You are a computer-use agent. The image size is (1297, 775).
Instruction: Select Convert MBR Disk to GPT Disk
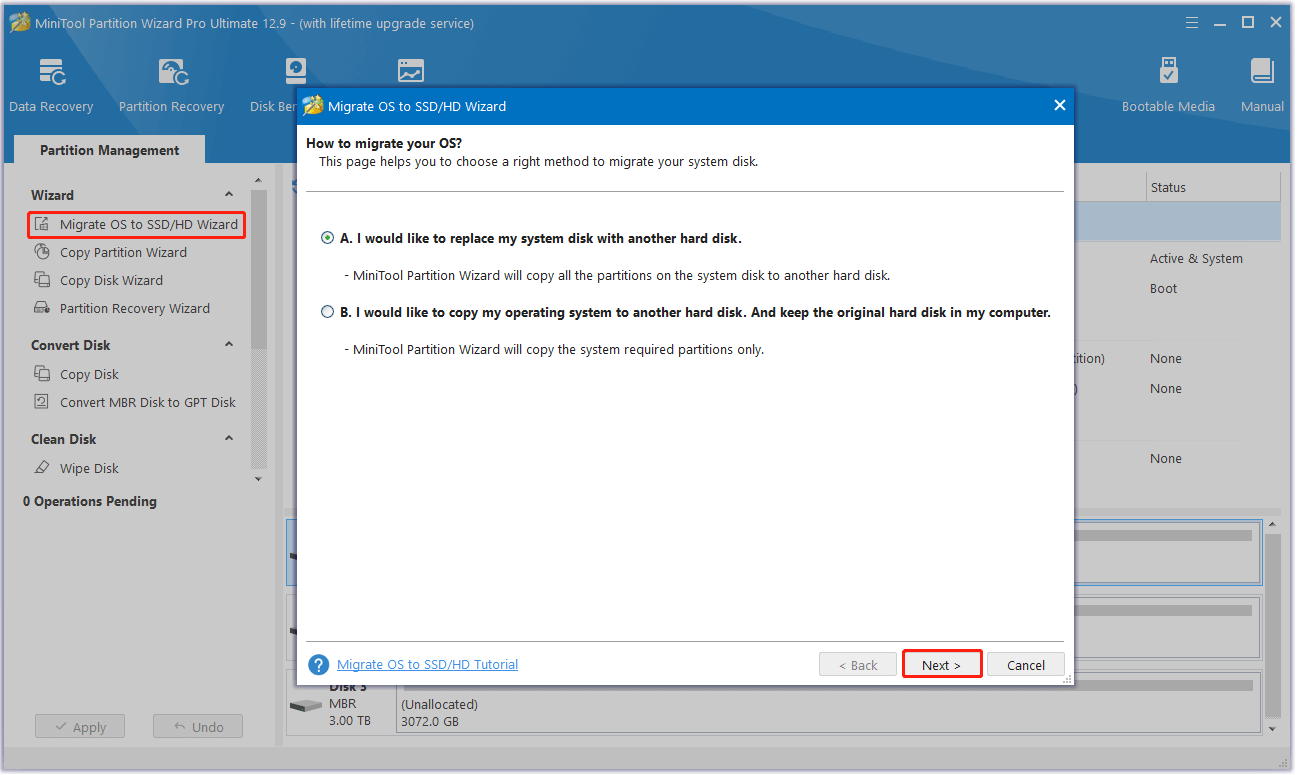click(147, 402)
